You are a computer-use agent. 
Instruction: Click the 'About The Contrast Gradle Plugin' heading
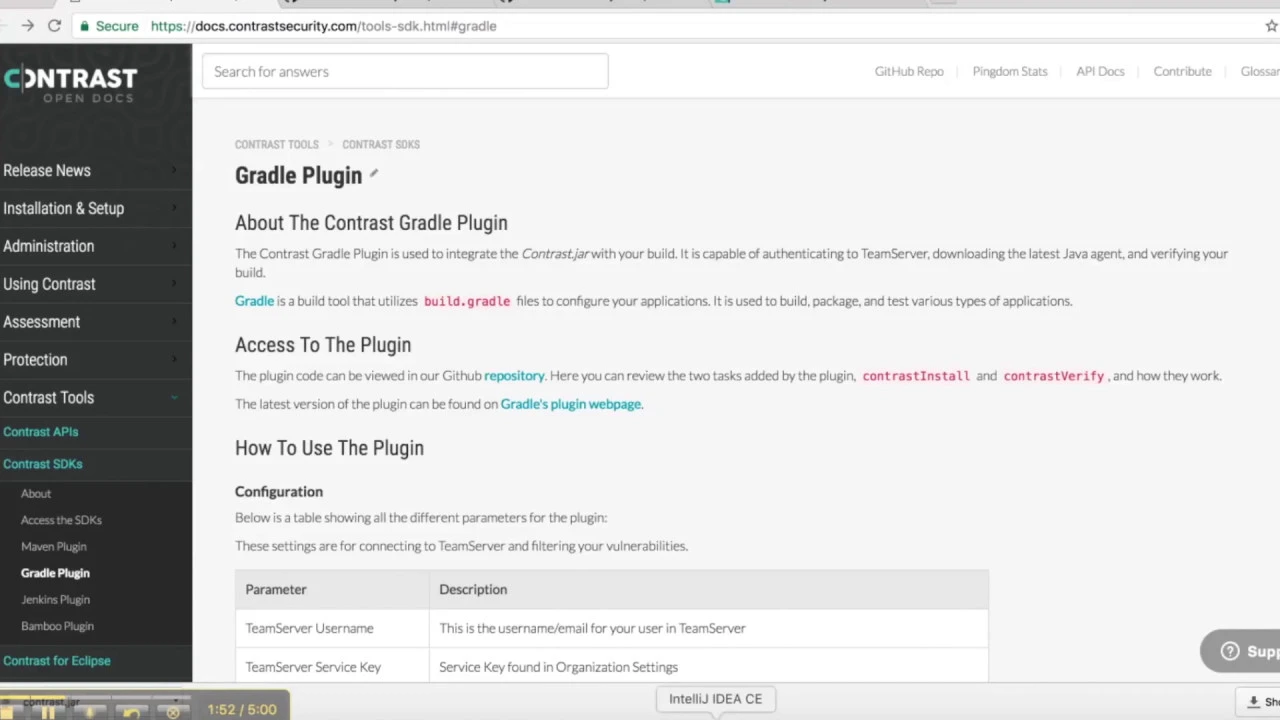click(x=371, y=223)
